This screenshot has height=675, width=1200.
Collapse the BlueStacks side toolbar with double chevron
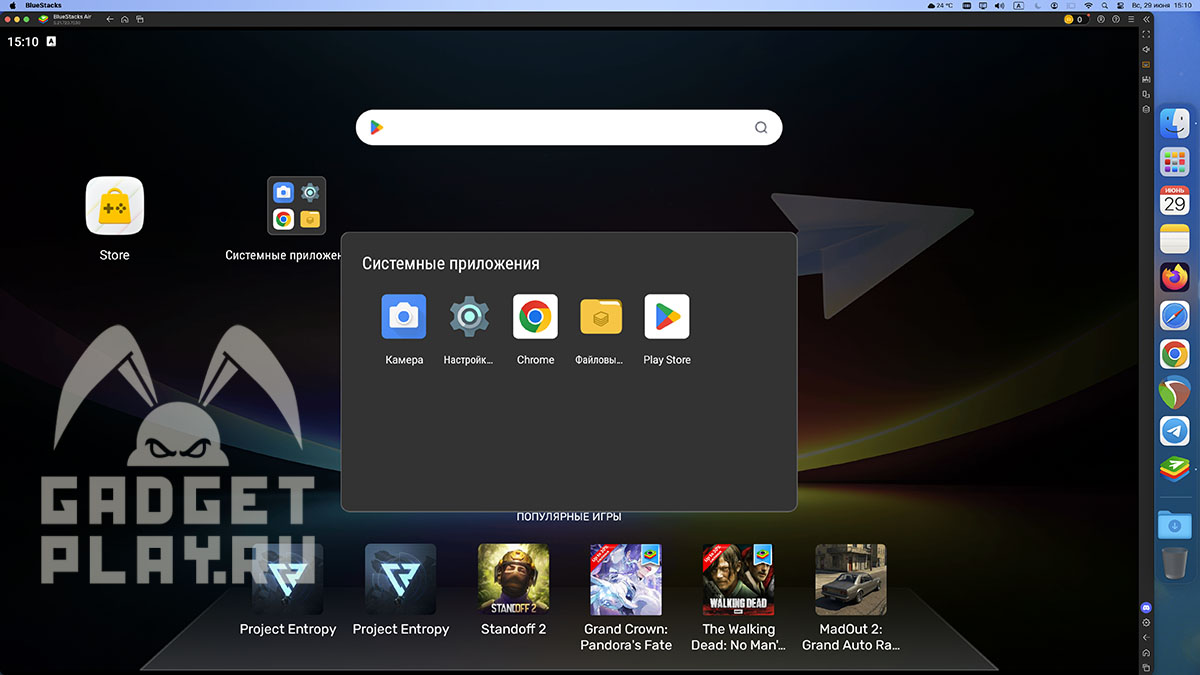[x=1146, y=19]
